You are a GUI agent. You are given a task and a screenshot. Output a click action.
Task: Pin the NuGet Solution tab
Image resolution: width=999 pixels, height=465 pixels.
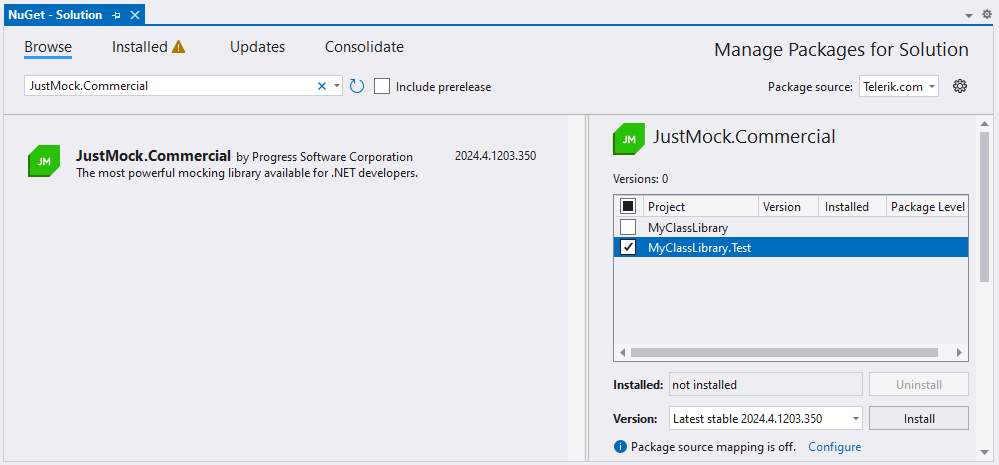117,16
